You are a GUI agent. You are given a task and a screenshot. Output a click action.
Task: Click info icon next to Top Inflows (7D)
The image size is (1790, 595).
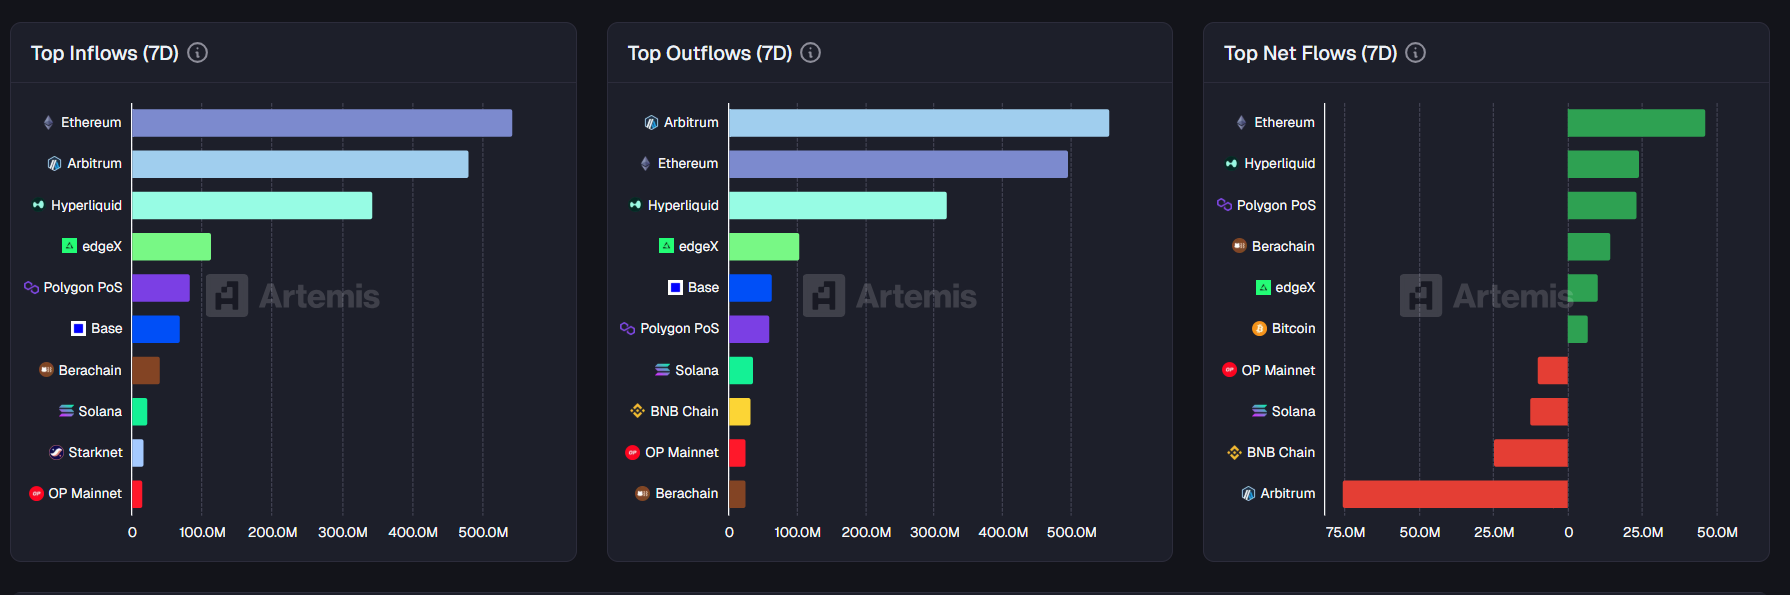pyautogui.click(x=198, y=53)
